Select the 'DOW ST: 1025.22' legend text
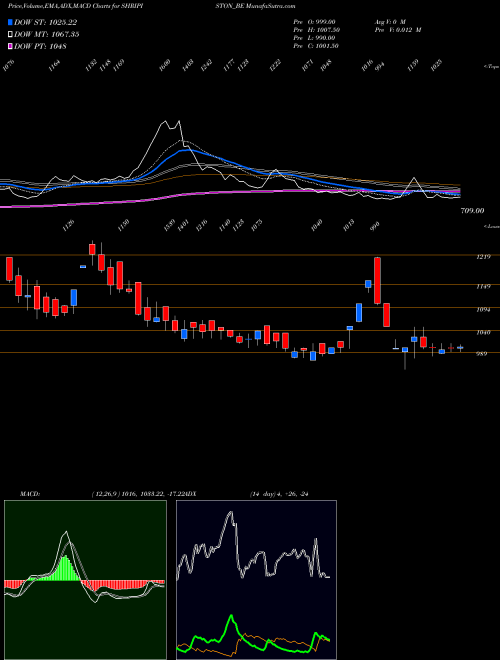The height and width of the screenshot is (660, 500). point(45,23)
